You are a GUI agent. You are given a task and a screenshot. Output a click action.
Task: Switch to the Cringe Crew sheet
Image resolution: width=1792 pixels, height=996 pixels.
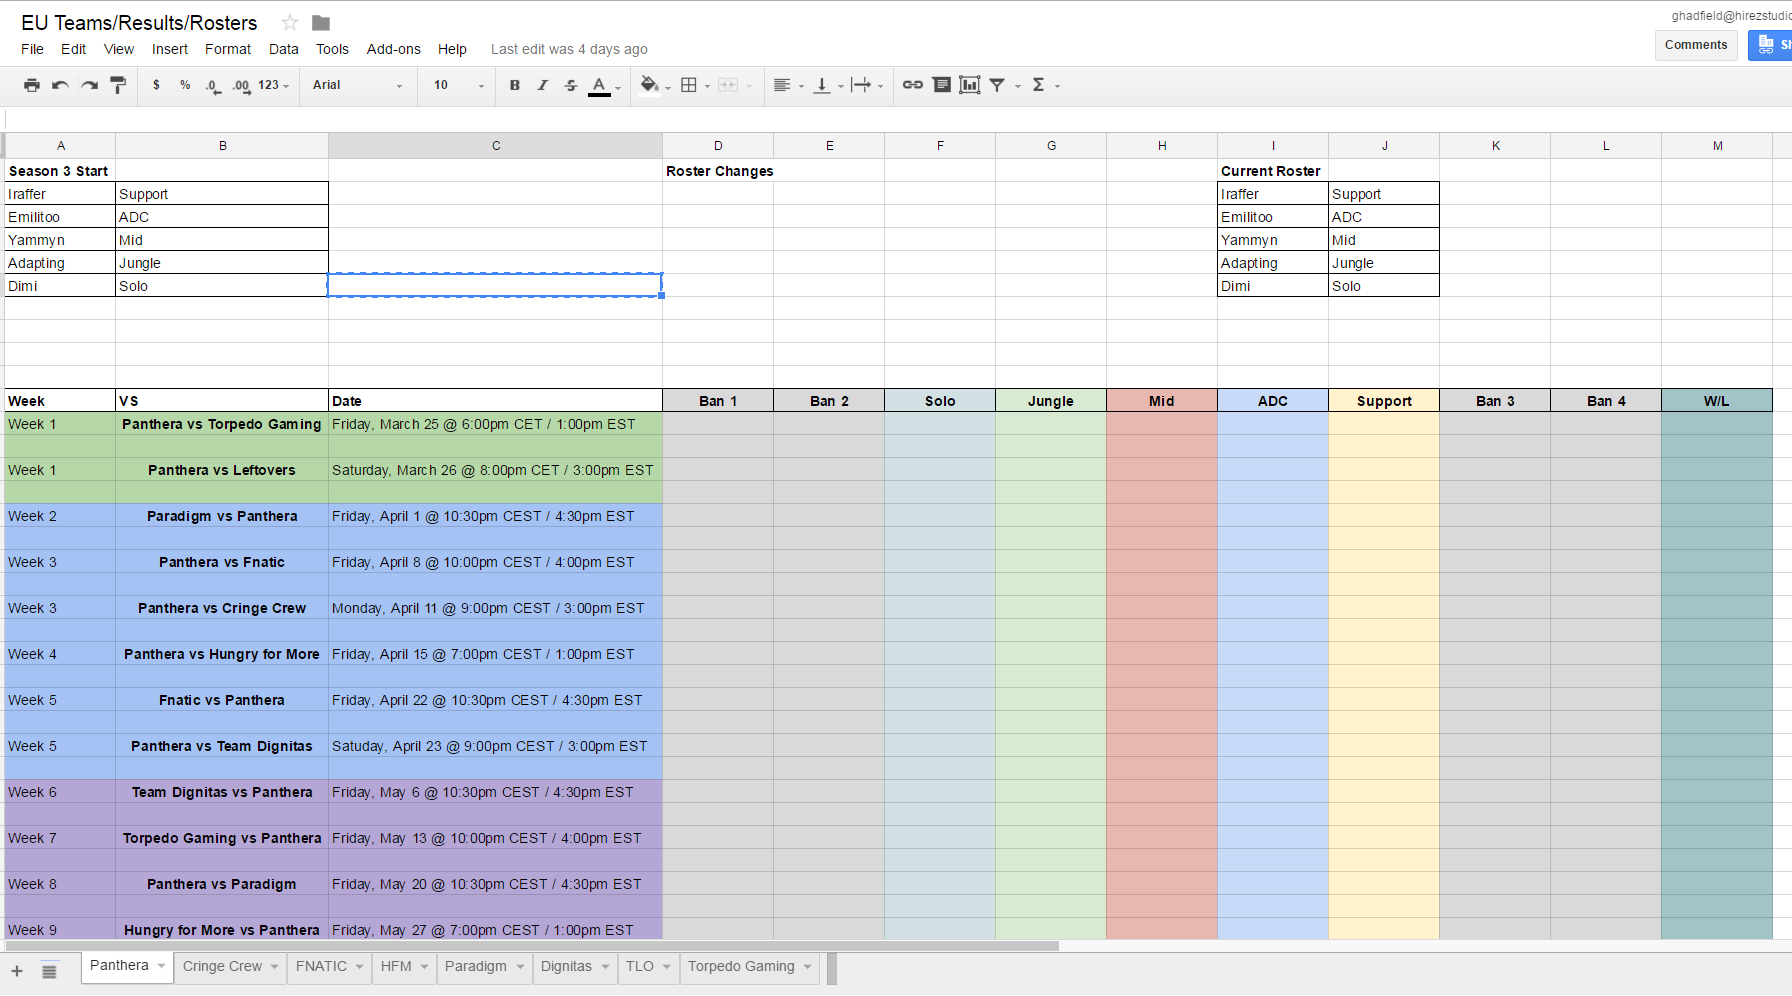222,967
